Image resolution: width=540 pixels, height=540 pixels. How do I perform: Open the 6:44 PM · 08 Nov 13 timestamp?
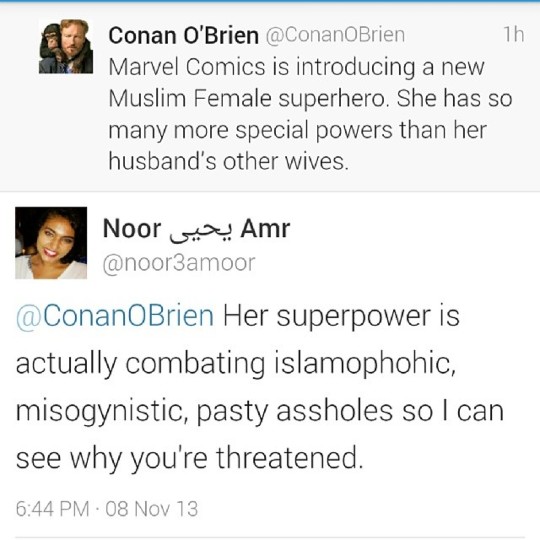pos(107,509)
